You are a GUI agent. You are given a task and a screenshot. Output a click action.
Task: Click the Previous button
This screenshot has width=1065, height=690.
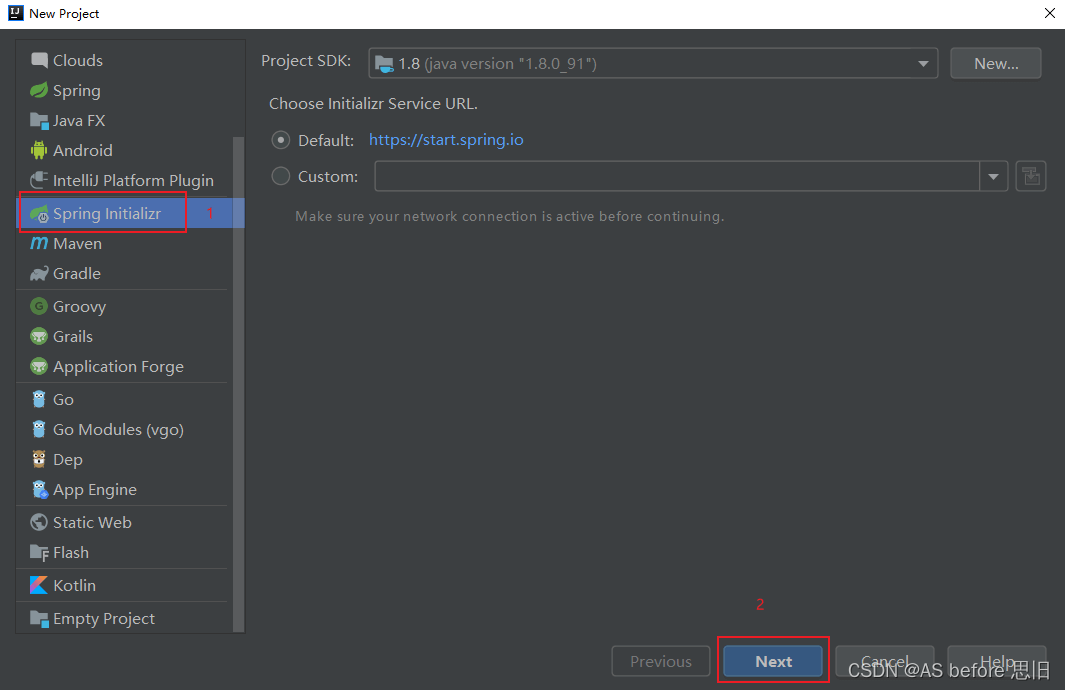[x=660, y=661]
